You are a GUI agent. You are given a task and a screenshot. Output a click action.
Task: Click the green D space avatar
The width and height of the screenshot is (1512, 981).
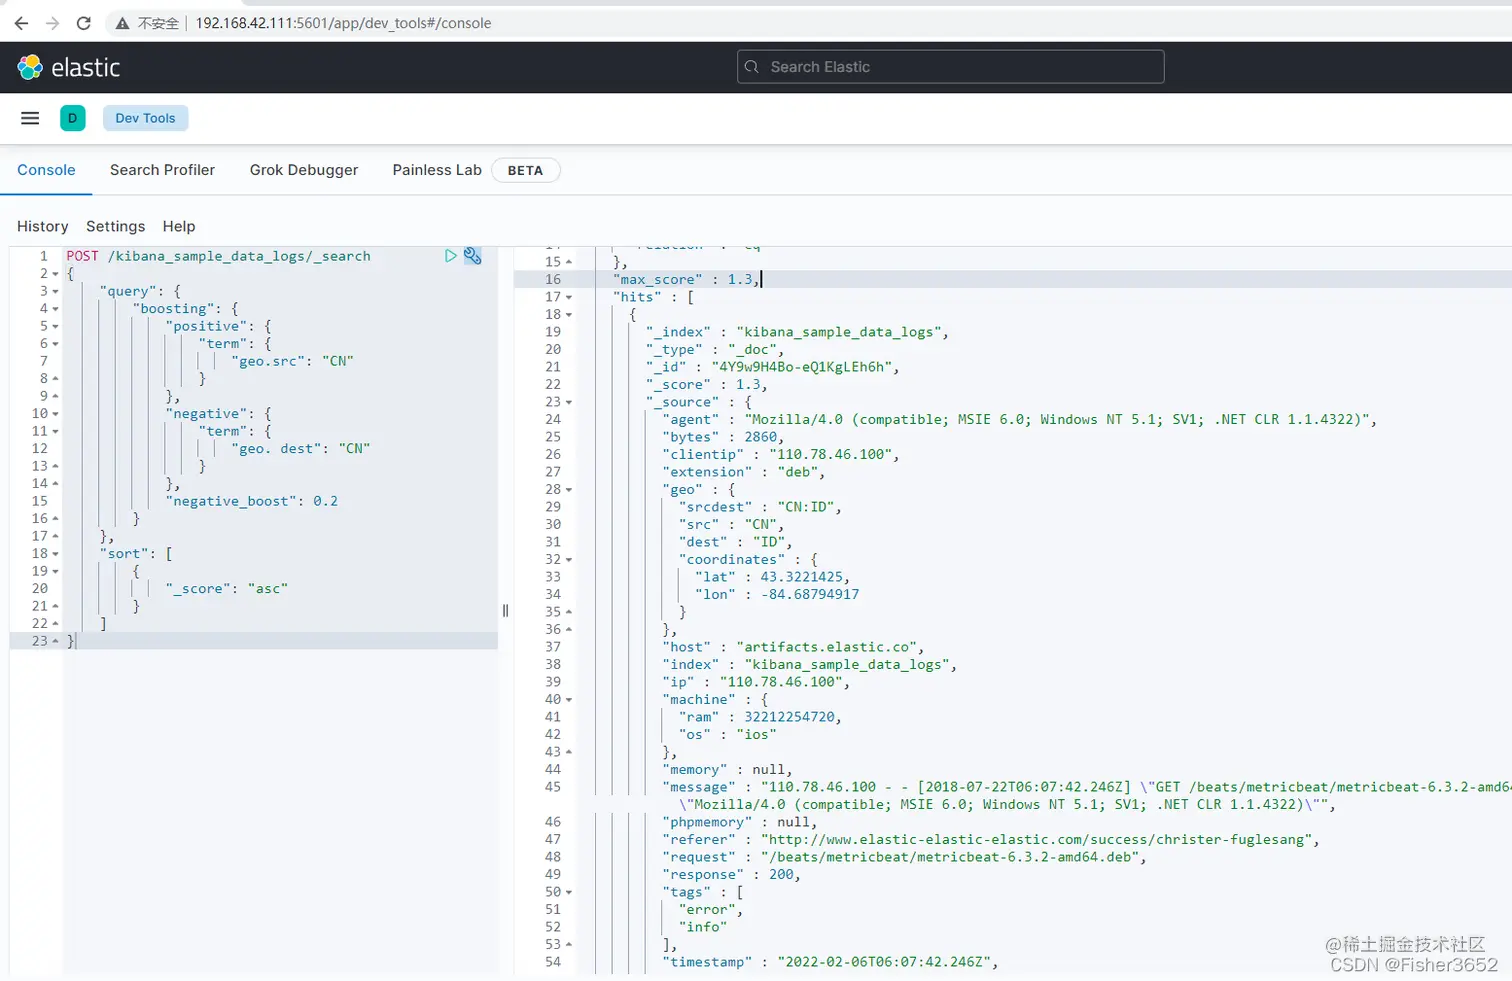(x=72, y=118)
